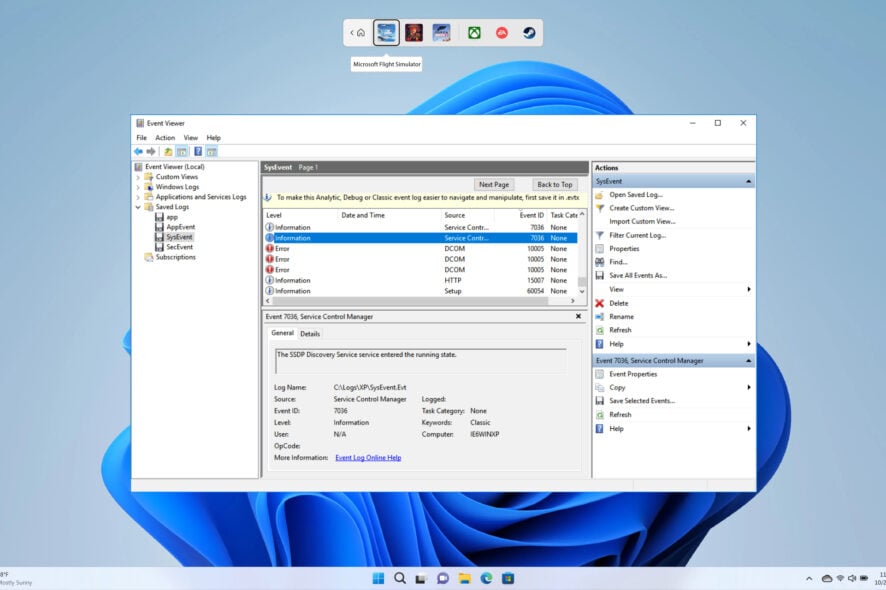The width and height of the screenshot is (886, 590).
Task: Click the Properties icon in Actions pane
Action: point(600,249)
